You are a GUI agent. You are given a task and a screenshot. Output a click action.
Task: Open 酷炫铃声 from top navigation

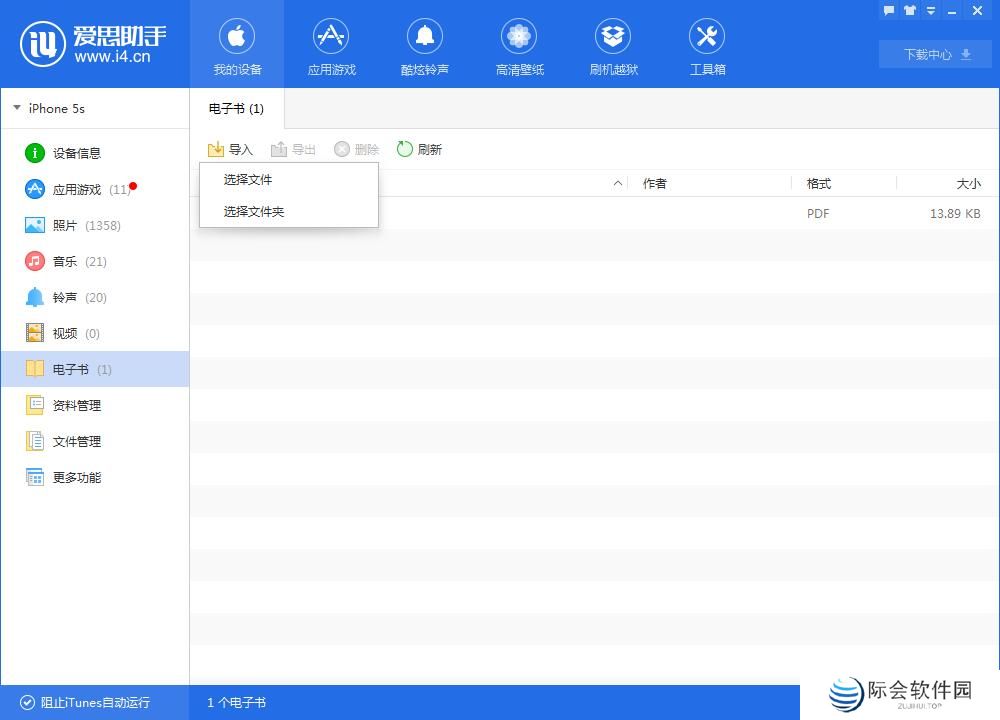coord(425,45)
